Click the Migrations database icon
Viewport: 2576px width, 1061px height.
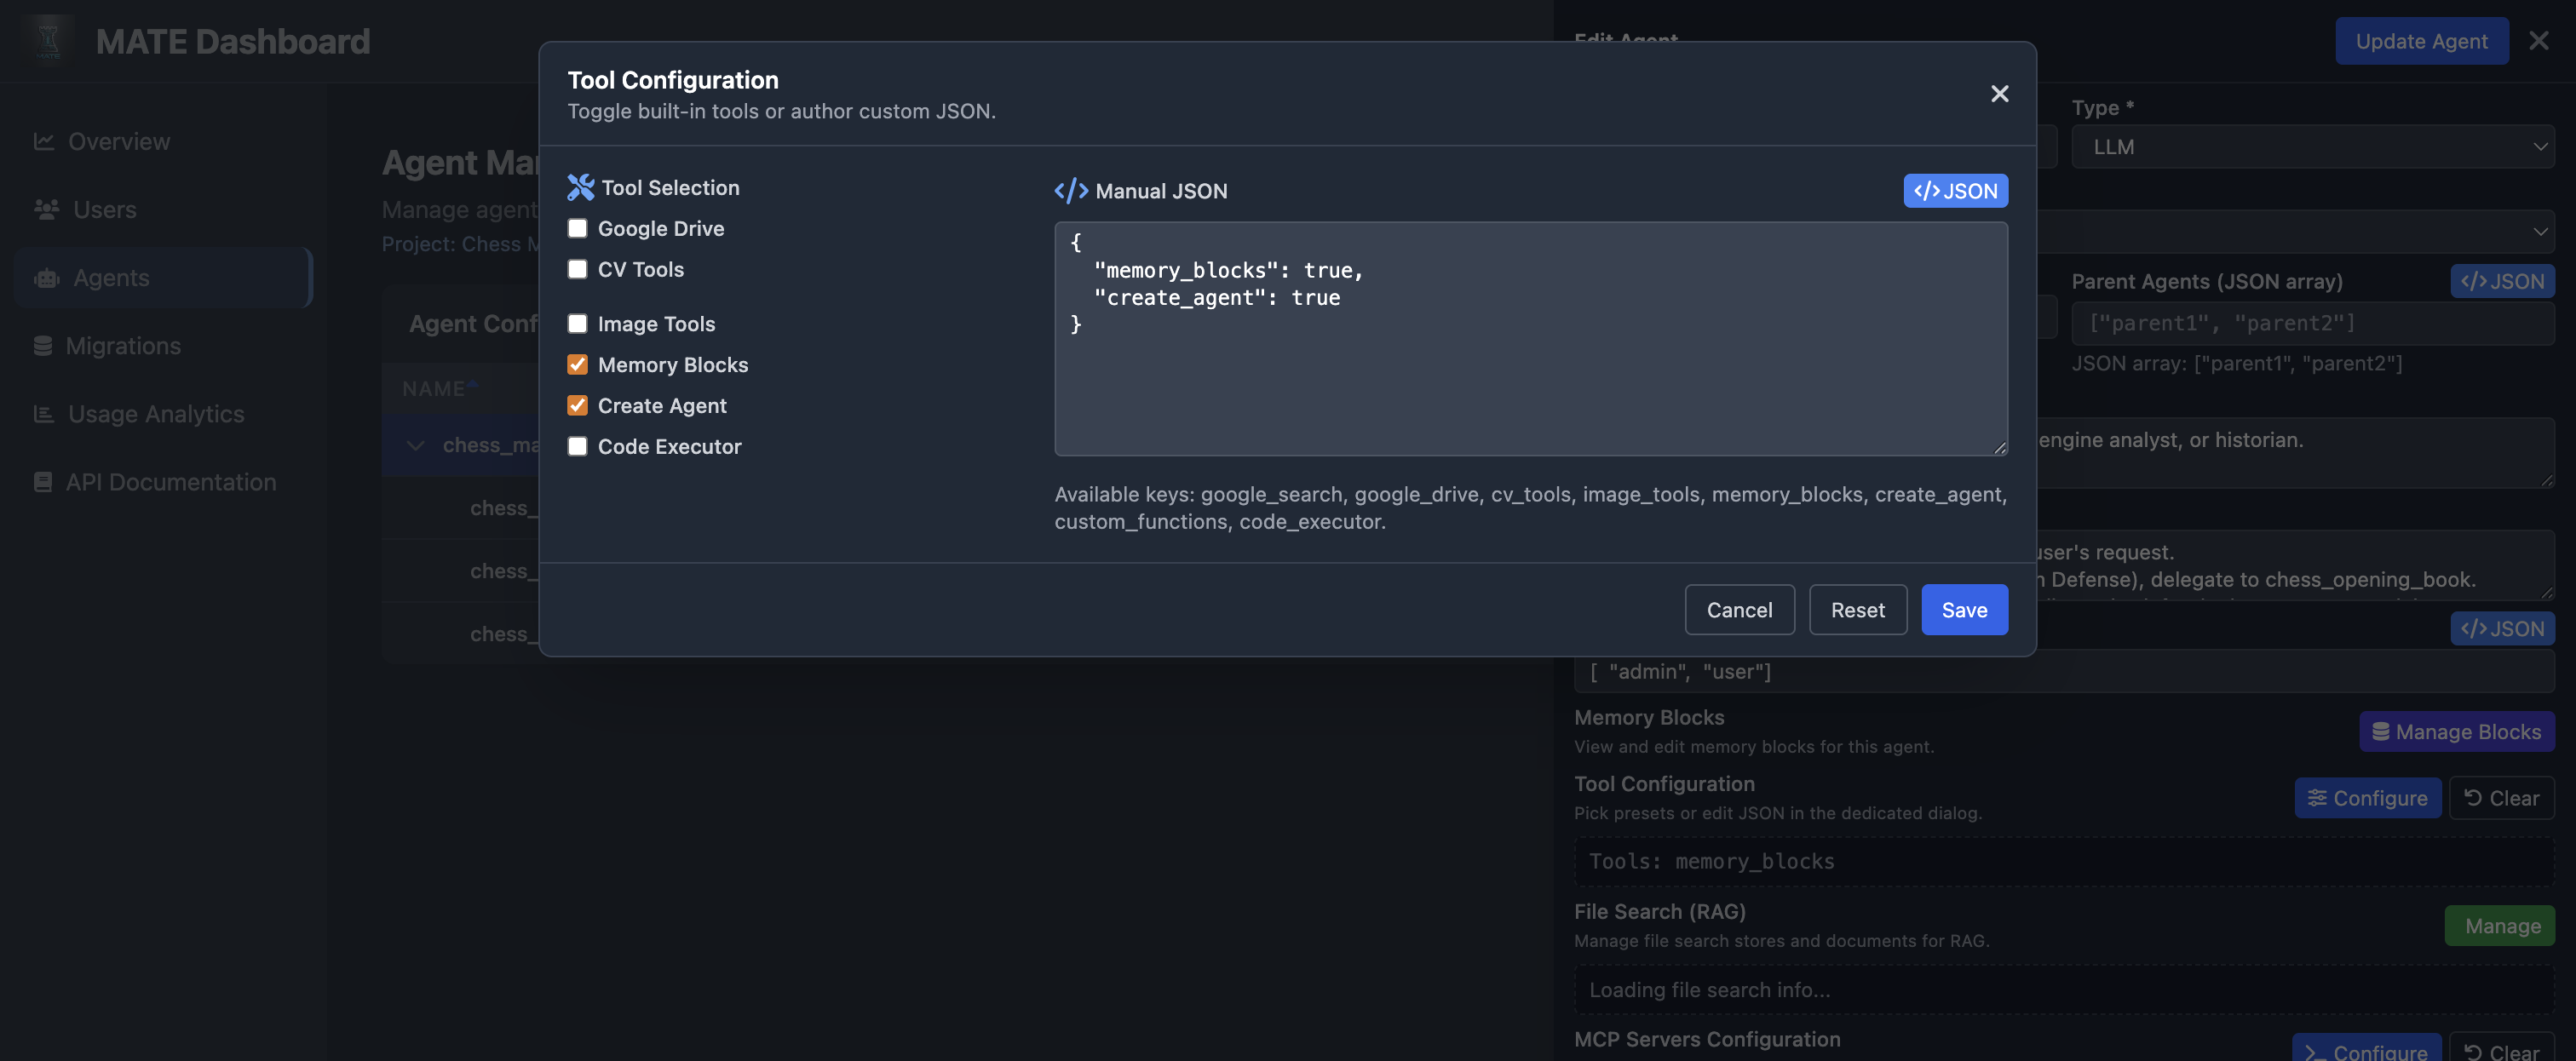(43, 345)
